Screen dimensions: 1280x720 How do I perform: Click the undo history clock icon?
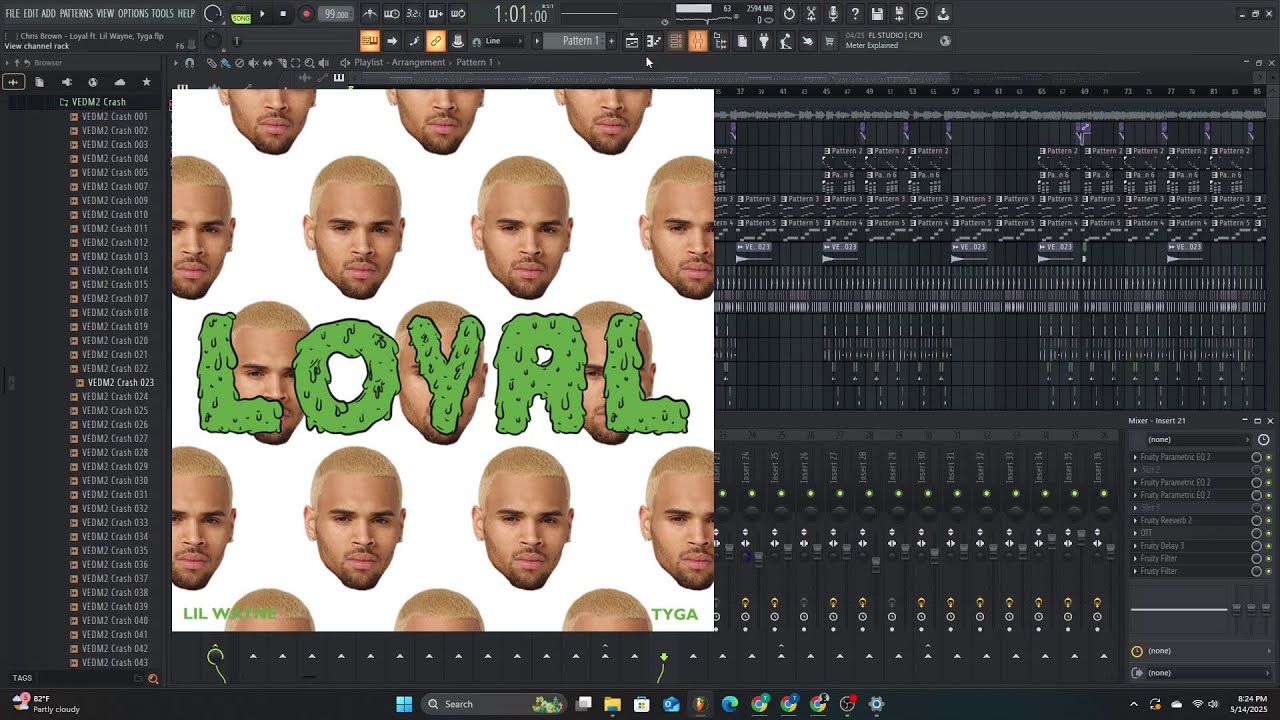(x=789, y=14)
